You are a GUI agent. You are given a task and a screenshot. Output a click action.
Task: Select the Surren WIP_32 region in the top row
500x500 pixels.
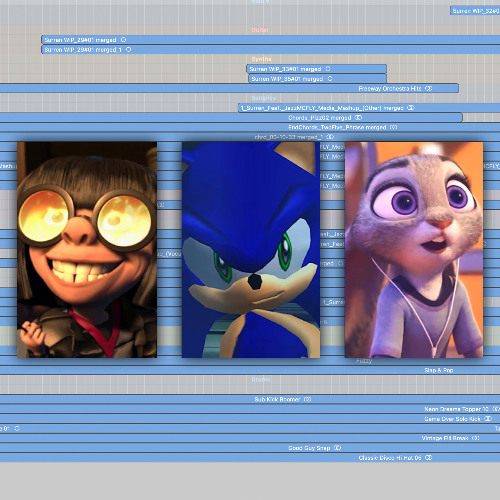(475, 11)
